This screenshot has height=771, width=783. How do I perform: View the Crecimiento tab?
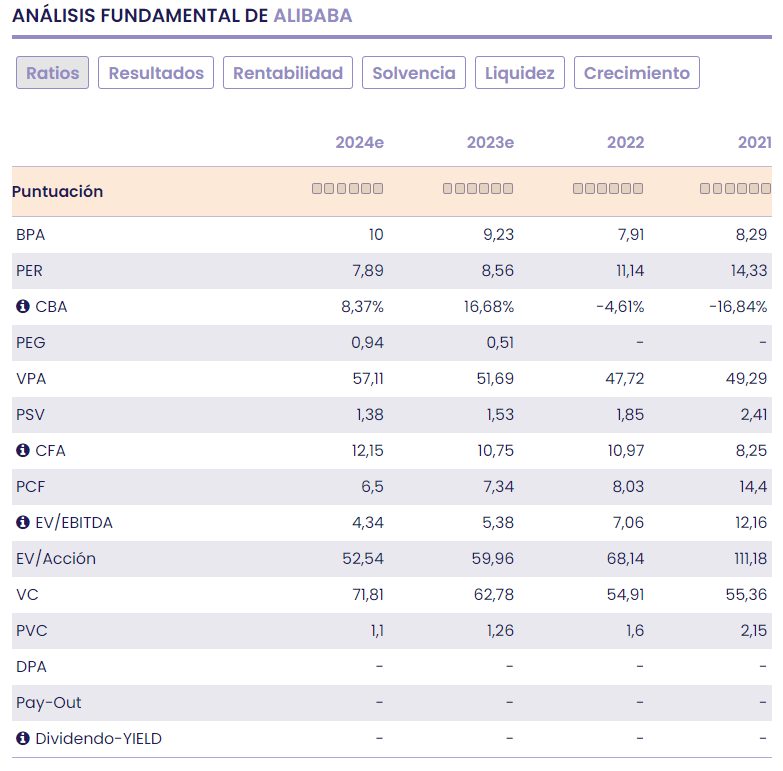coord(637,73)
